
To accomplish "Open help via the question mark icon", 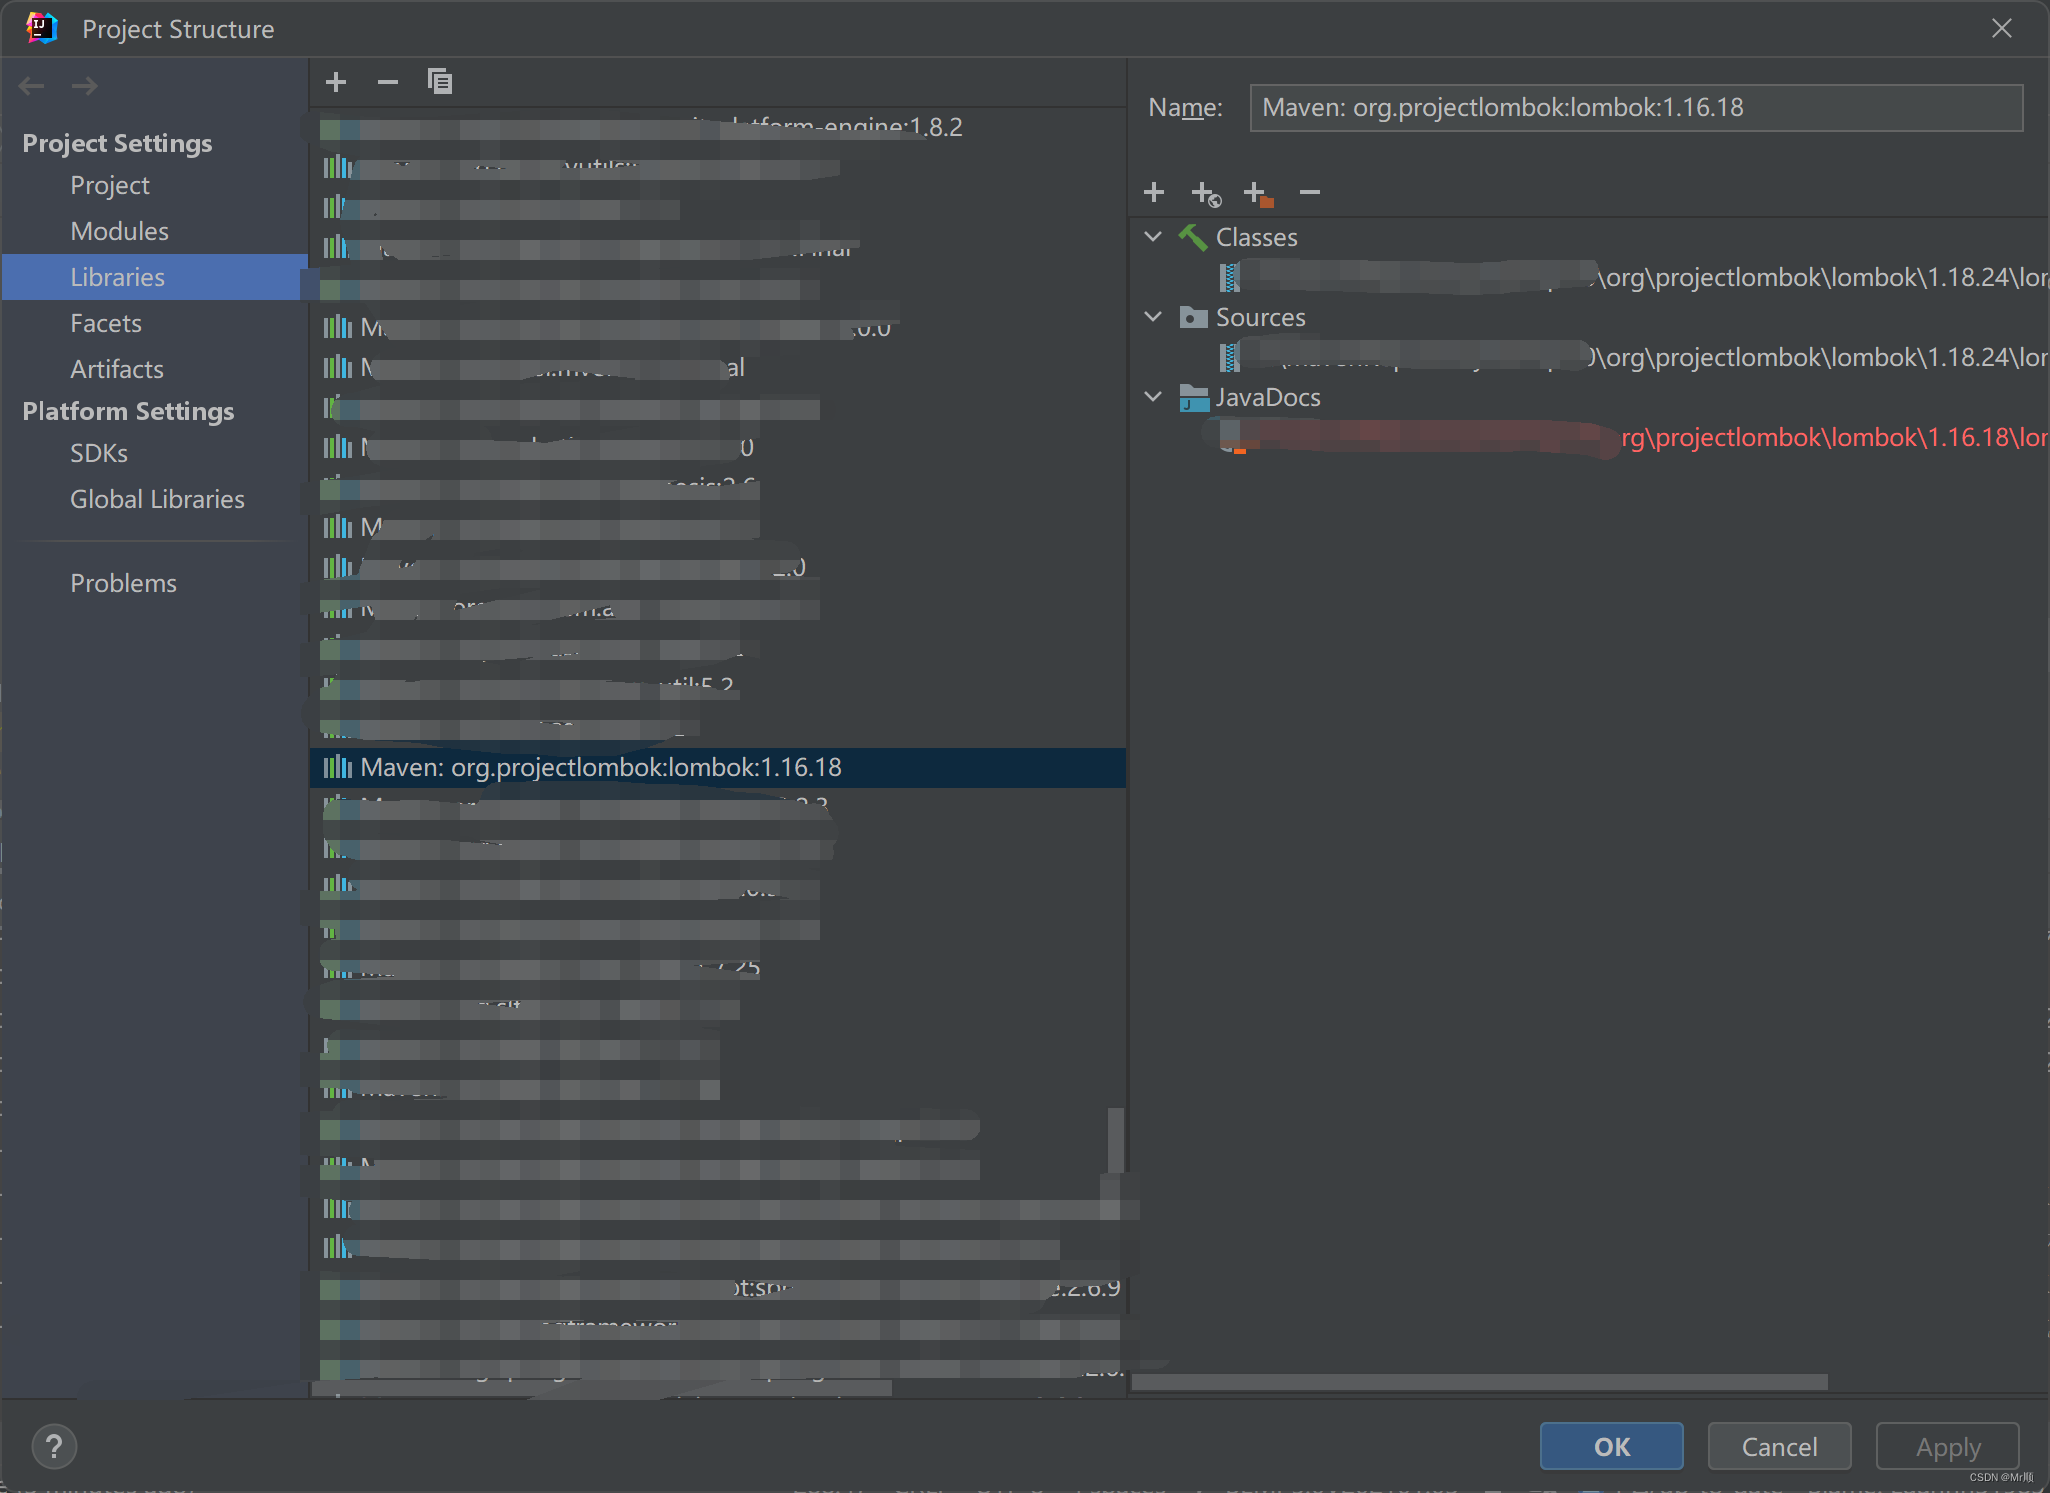I will click(x=54, y=1446).
